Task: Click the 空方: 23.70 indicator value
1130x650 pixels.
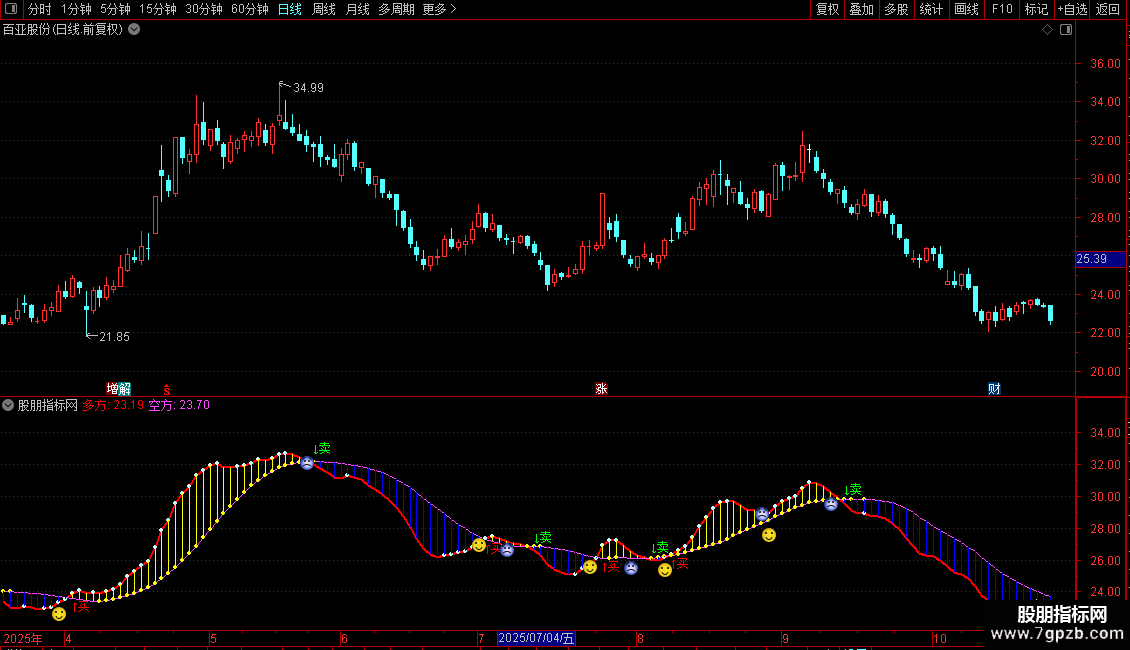Action: [x=179, y=406]
